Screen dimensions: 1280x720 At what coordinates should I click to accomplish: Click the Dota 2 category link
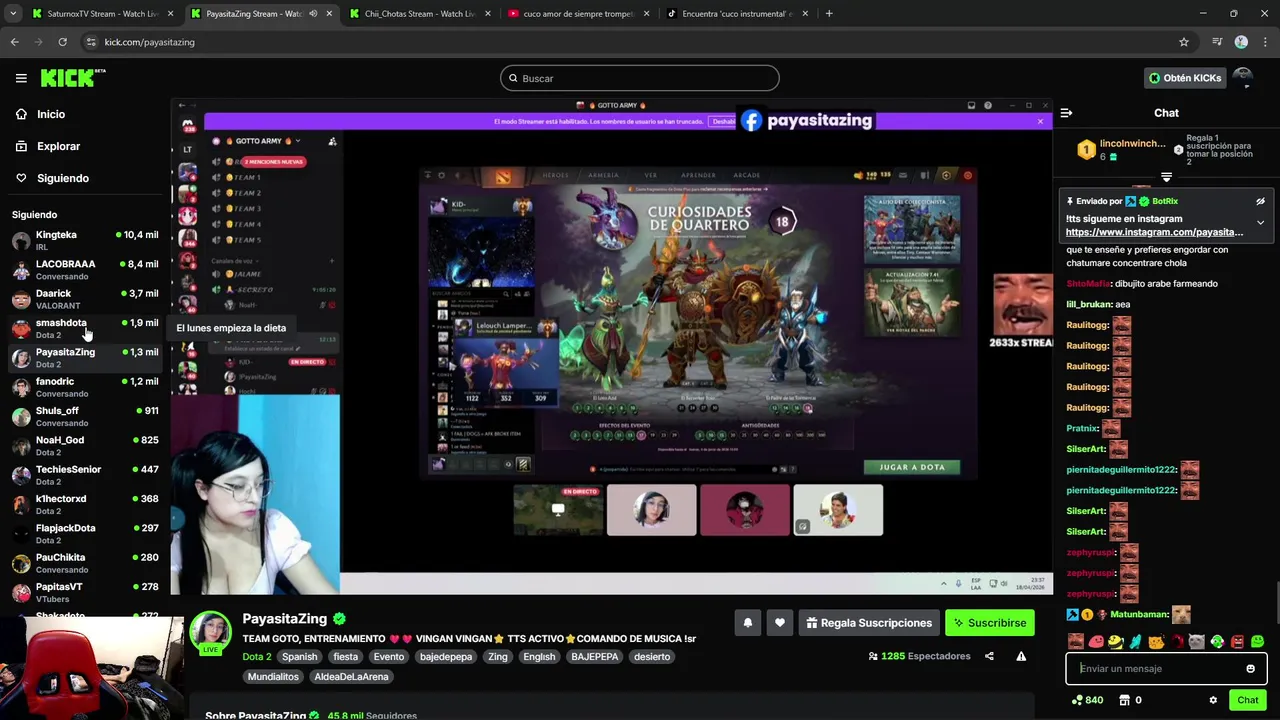click(257, 656)
